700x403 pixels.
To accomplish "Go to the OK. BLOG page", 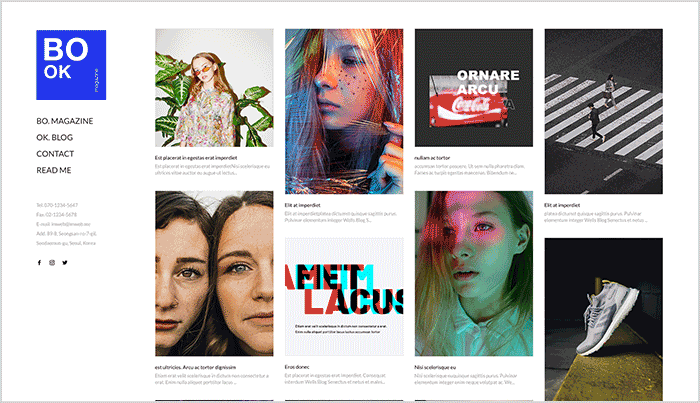I will pyautogui.click(x=54, y=137).
